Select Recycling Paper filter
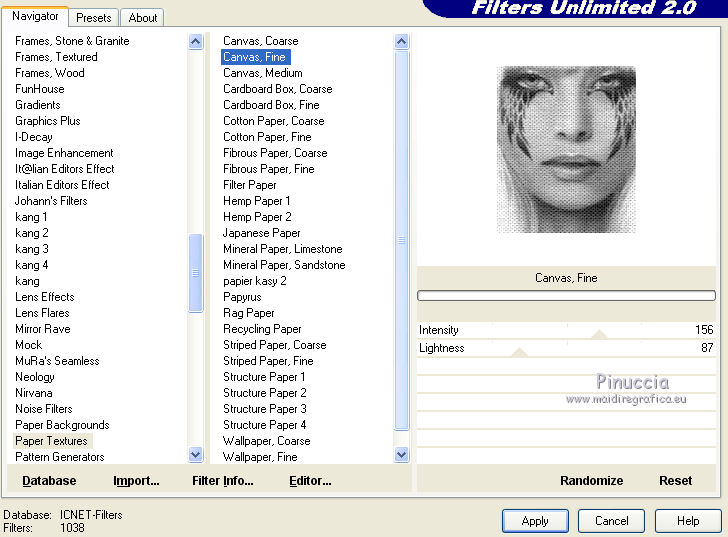The width and height of the screenshot is (728, 537). [262, 329]
